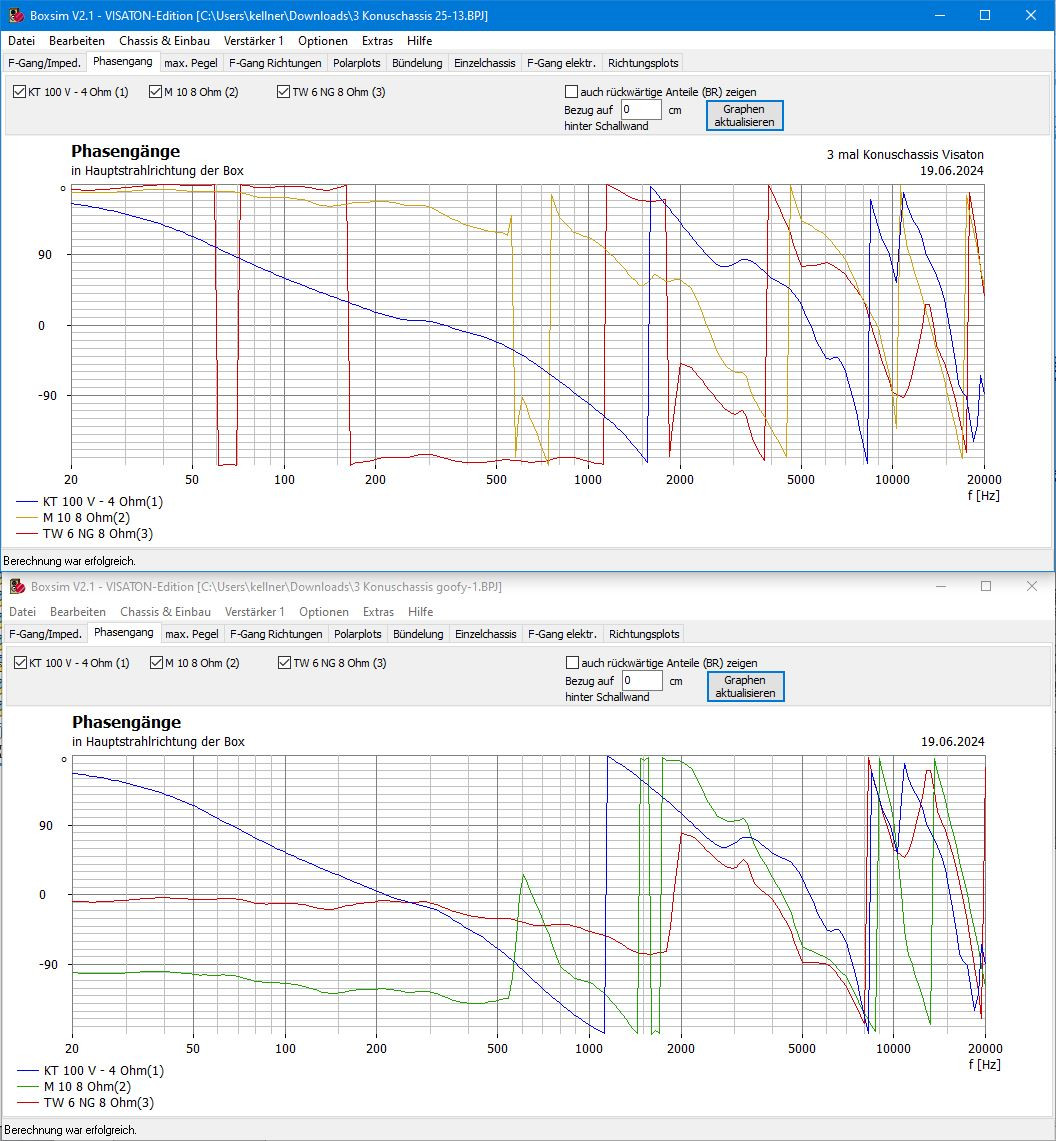The image size is (1056, 1141).
Task: Switch to F-Gang/Imped. tab in bottom window
Action: 45,635
